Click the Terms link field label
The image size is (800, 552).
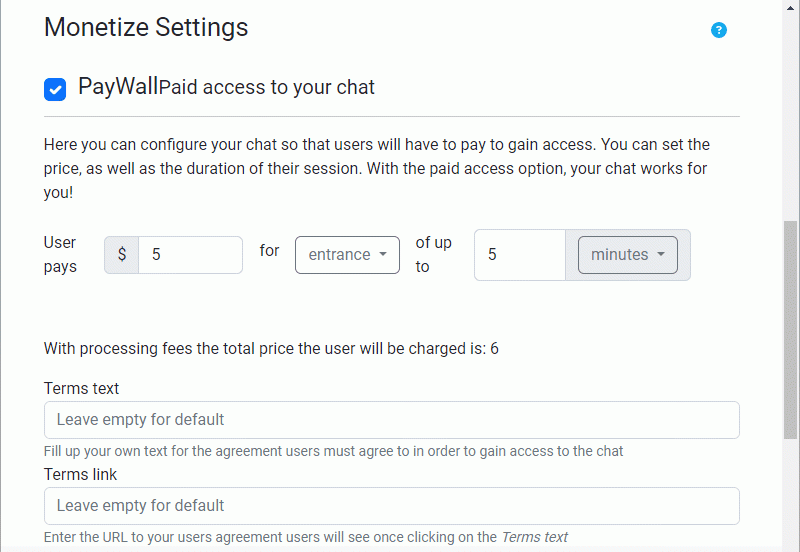point(80,474)
